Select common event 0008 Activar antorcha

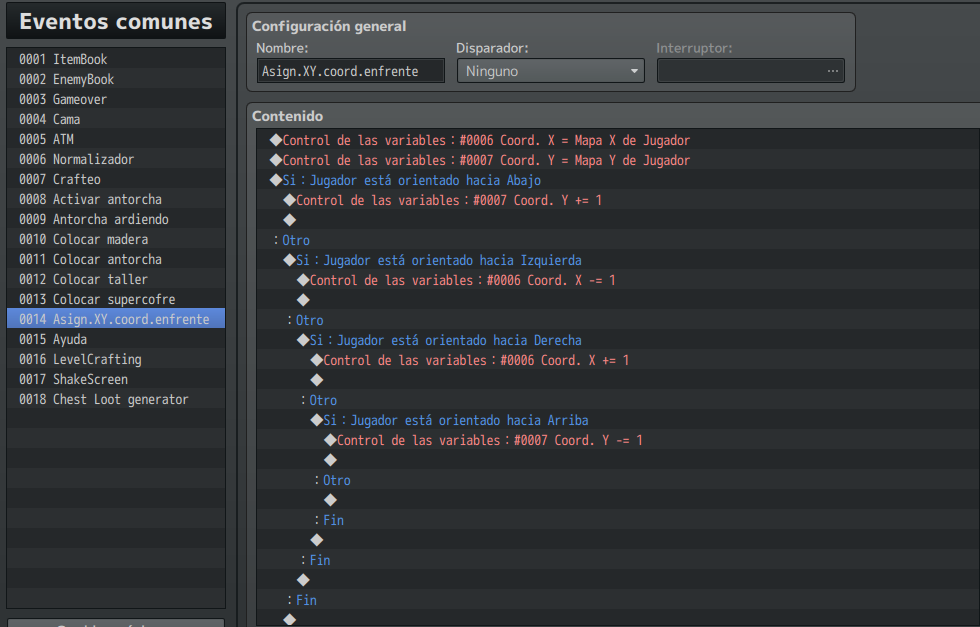116,199
